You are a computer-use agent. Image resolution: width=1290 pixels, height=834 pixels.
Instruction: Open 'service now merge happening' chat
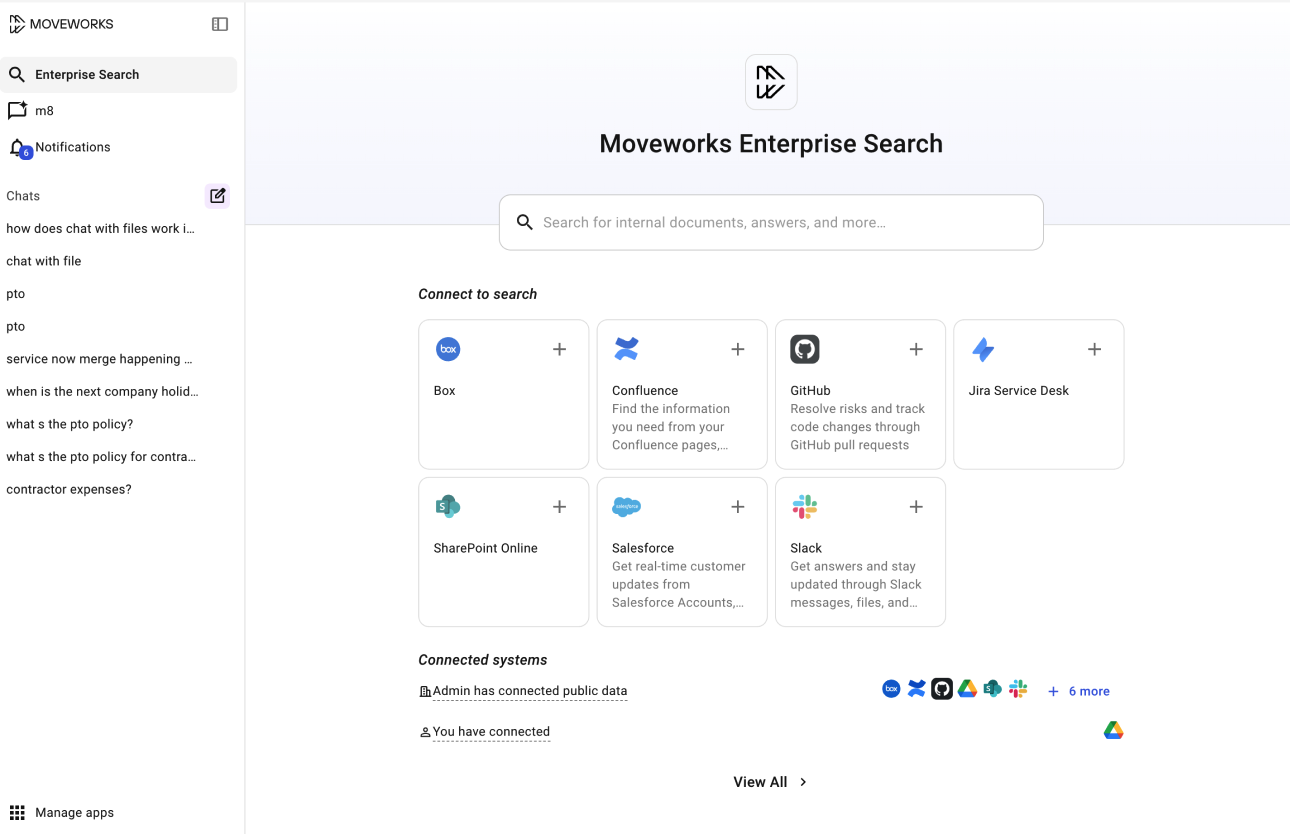tap(100, 359)
